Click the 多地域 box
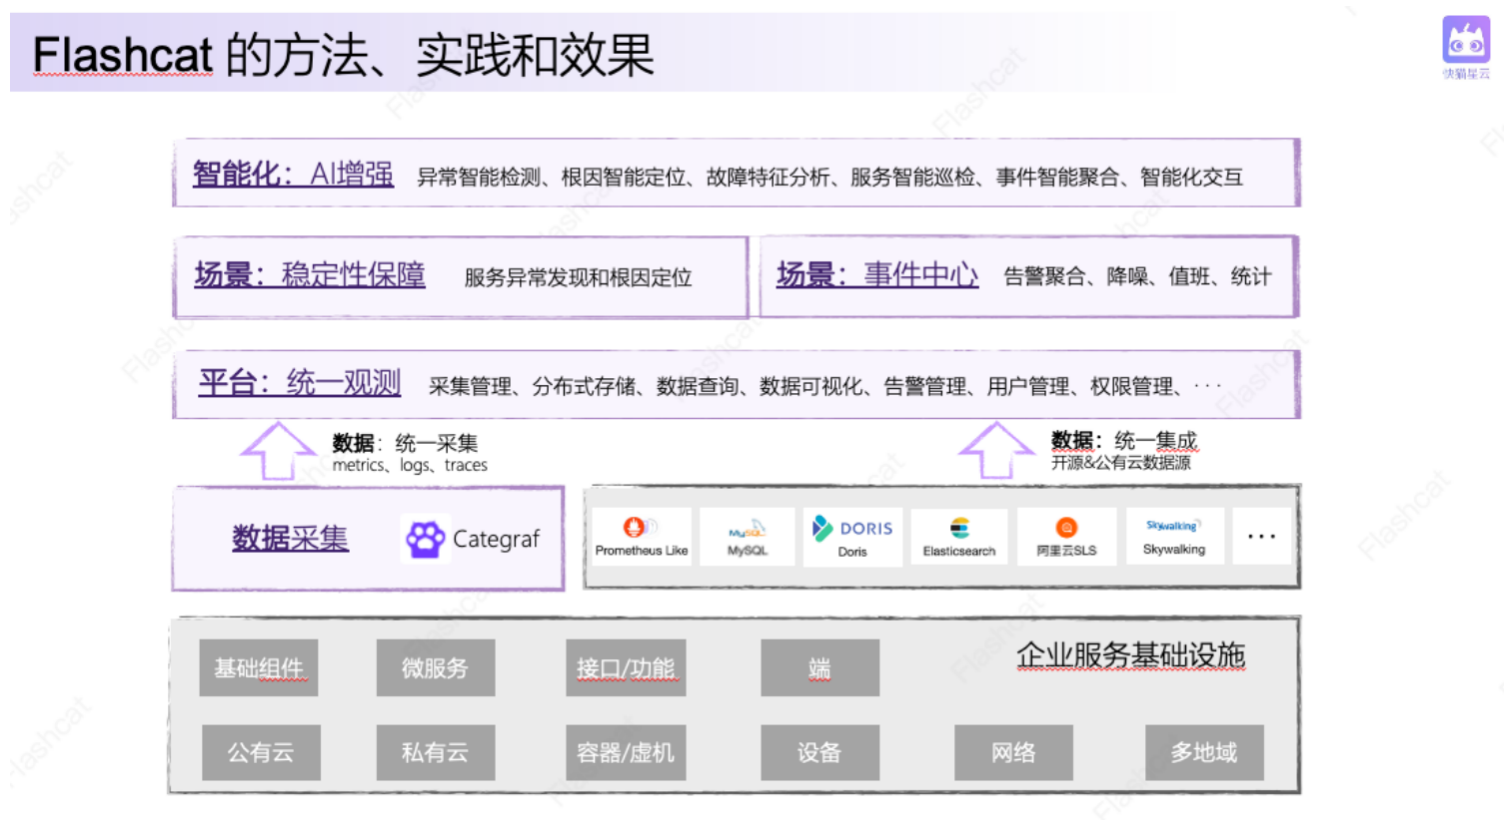The height and width of the screenshot is (820, 1504). [1204, 752]
